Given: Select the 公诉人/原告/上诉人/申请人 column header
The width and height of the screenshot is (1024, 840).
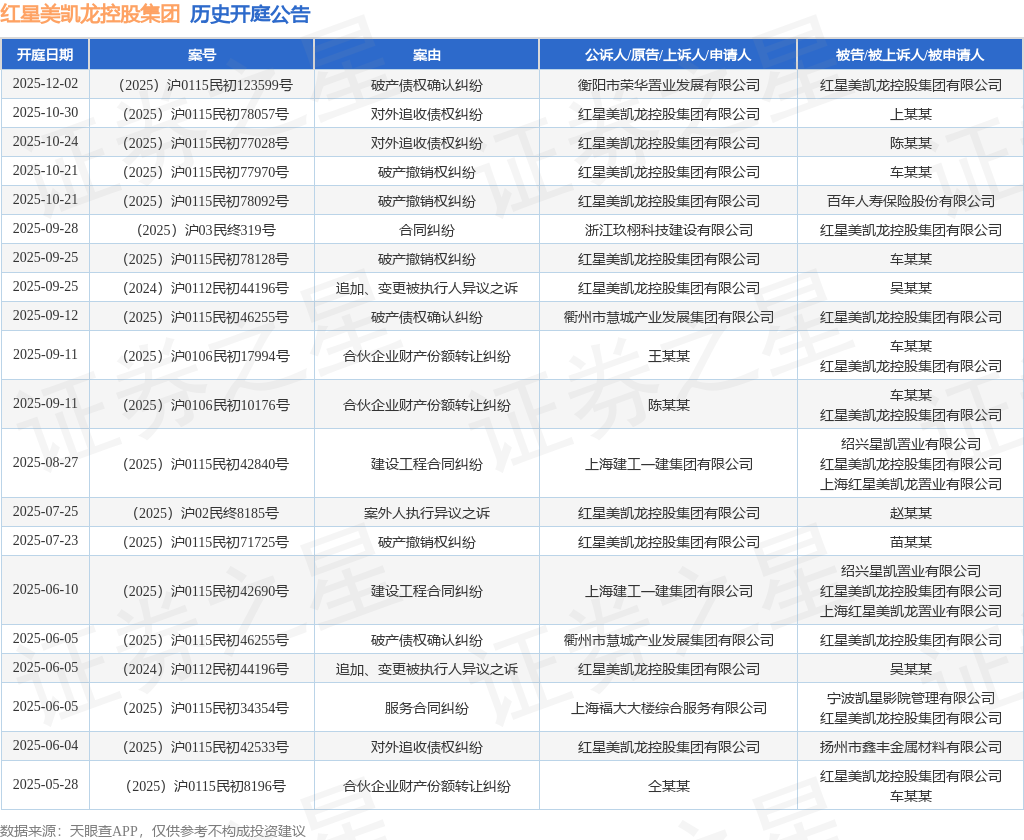Looking at the screenshot, I should click(x=668, y=55).
